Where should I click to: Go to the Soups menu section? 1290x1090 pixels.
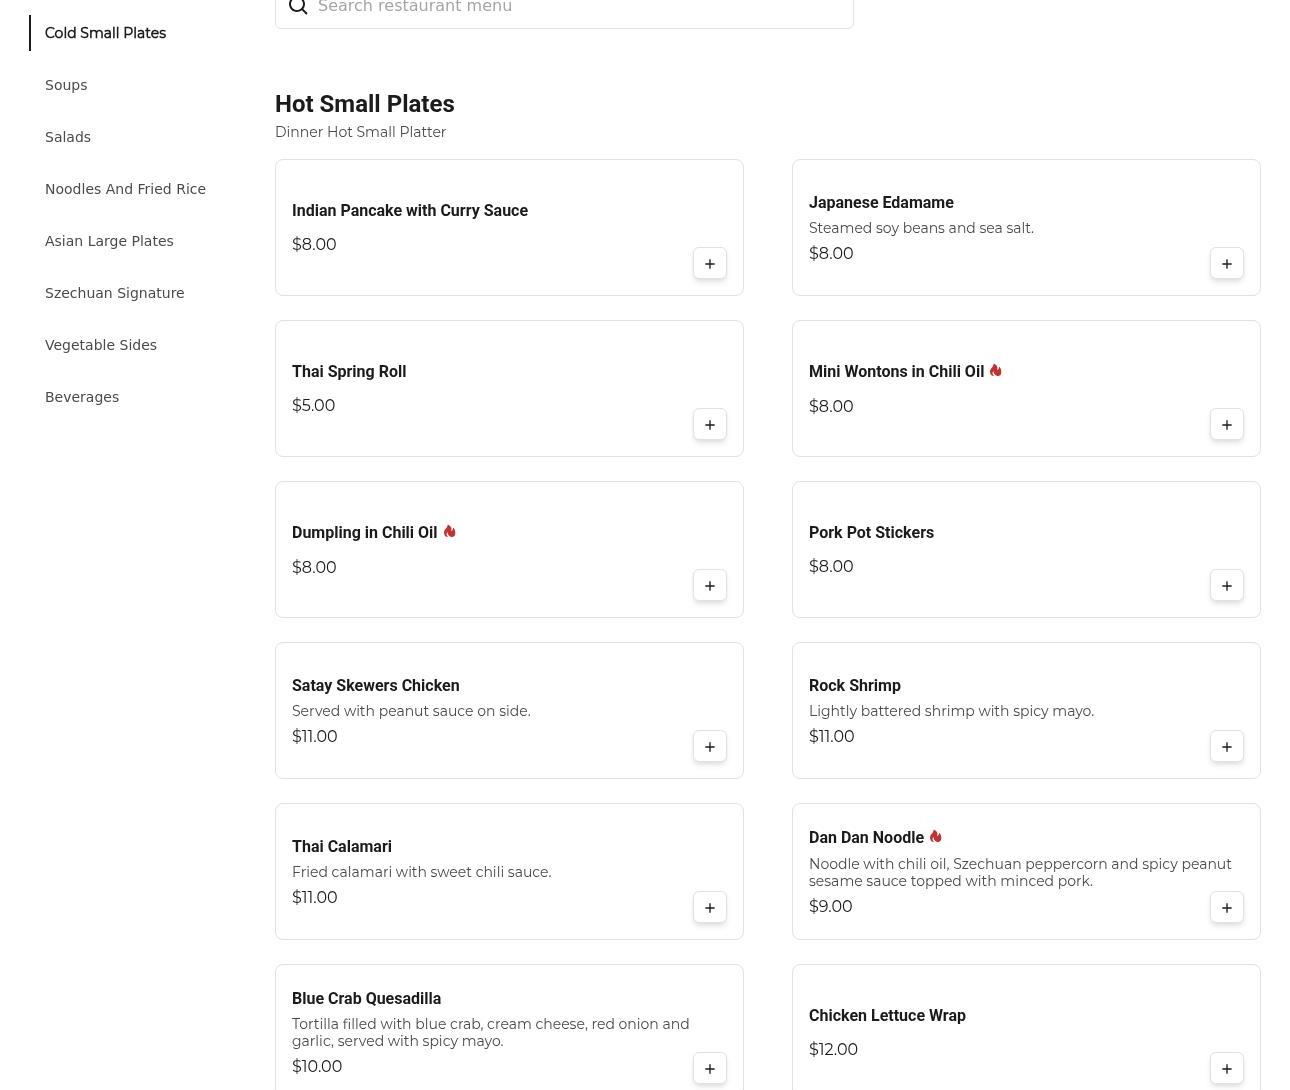pyautogui.click(x=66, y=85)
